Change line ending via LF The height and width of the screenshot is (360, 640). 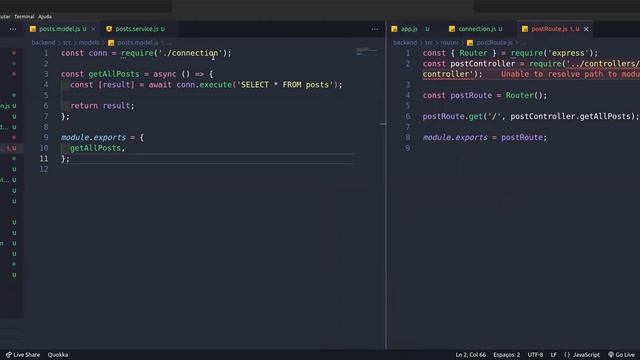click(553, 355)
